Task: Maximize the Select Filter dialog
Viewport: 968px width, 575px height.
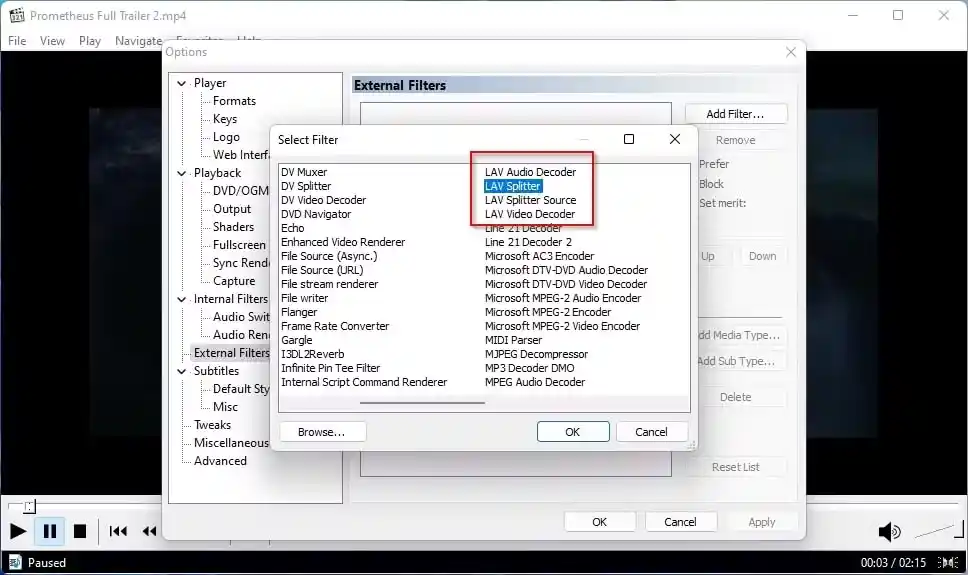Action: pos(629,139)
